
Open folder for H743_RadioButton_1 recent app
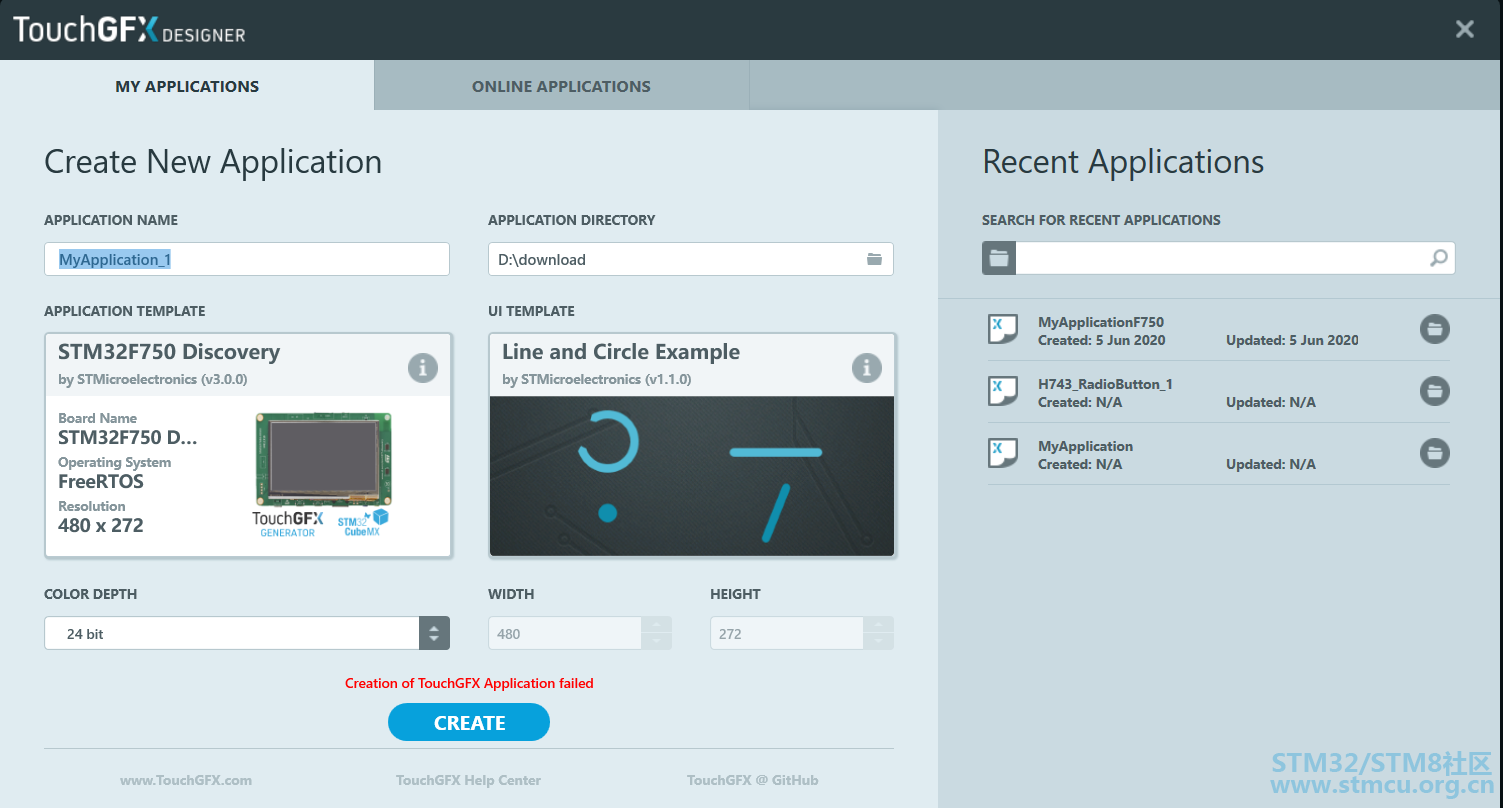(1435, 391)
